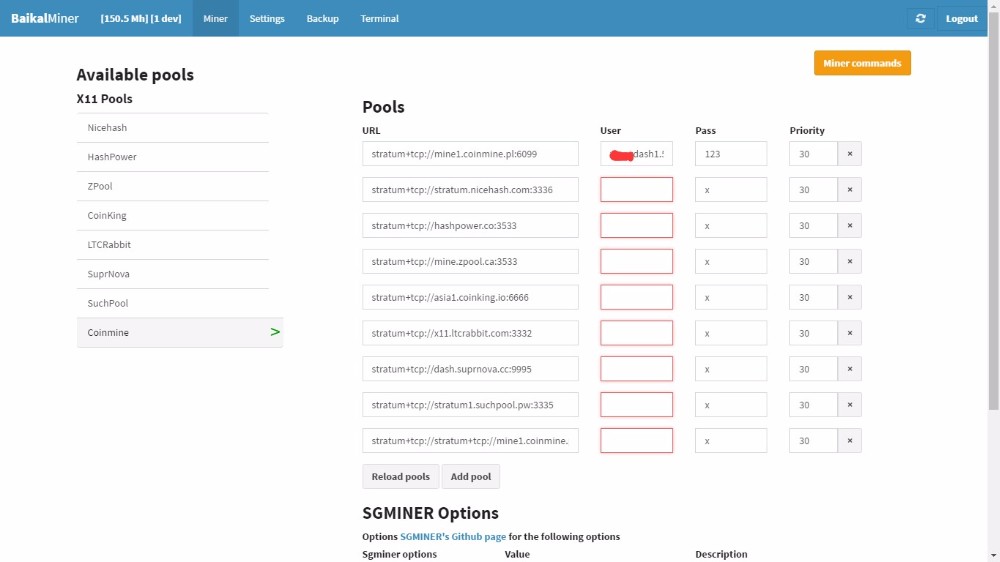Click Add pool button
The image size is (1000, 562).
[x=471, y=477]
